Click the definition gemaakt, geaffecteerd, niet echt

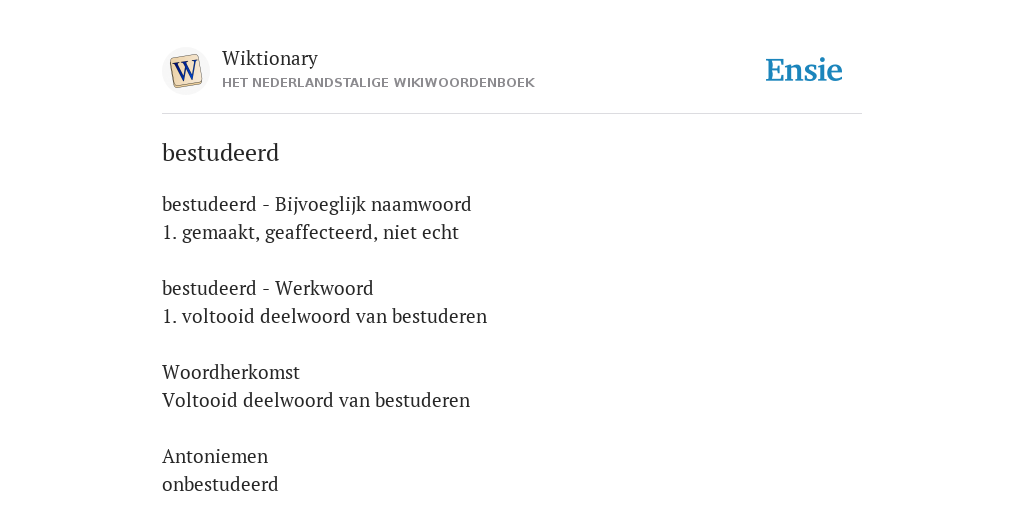coord(310,232)
